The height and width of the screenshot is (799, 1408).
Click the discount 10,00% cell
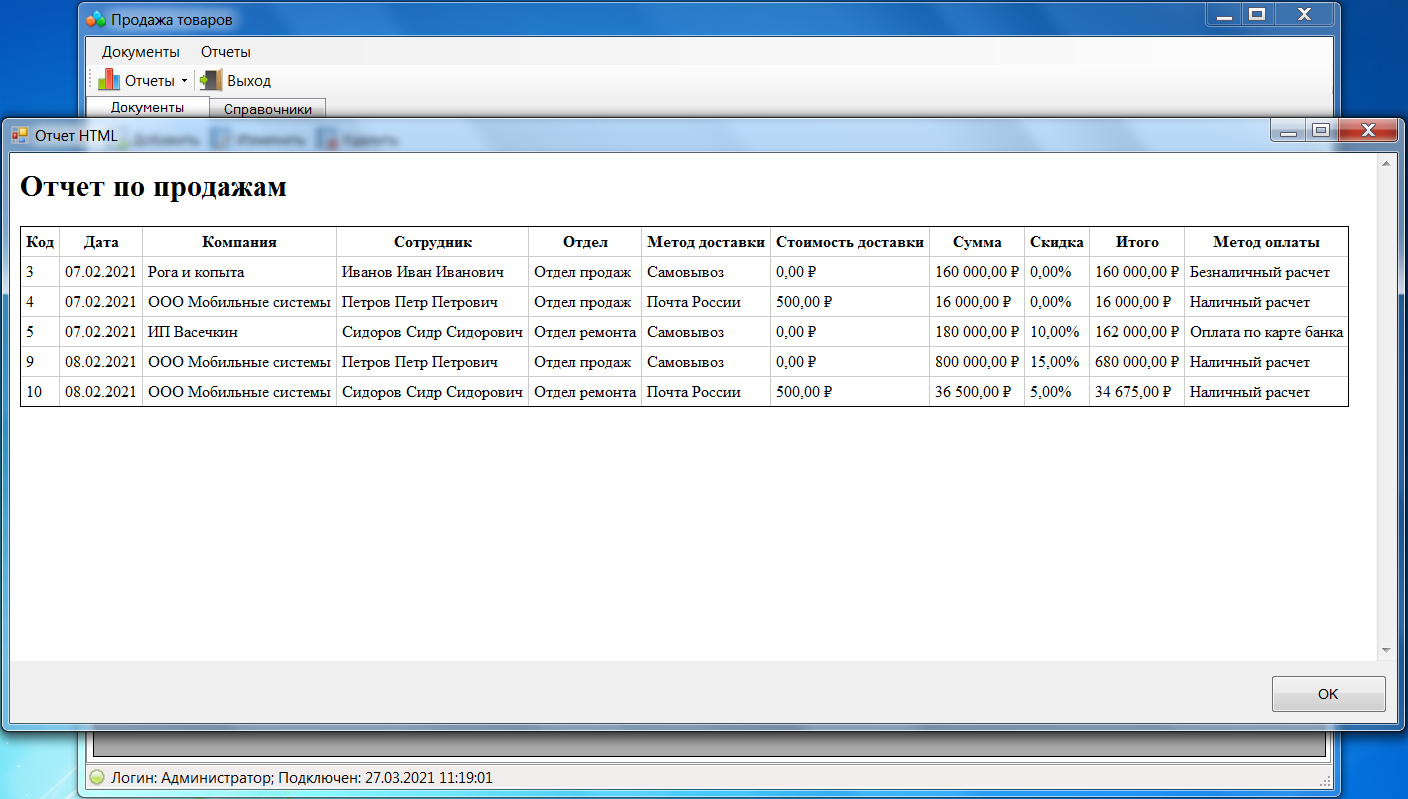point(1055,332)
